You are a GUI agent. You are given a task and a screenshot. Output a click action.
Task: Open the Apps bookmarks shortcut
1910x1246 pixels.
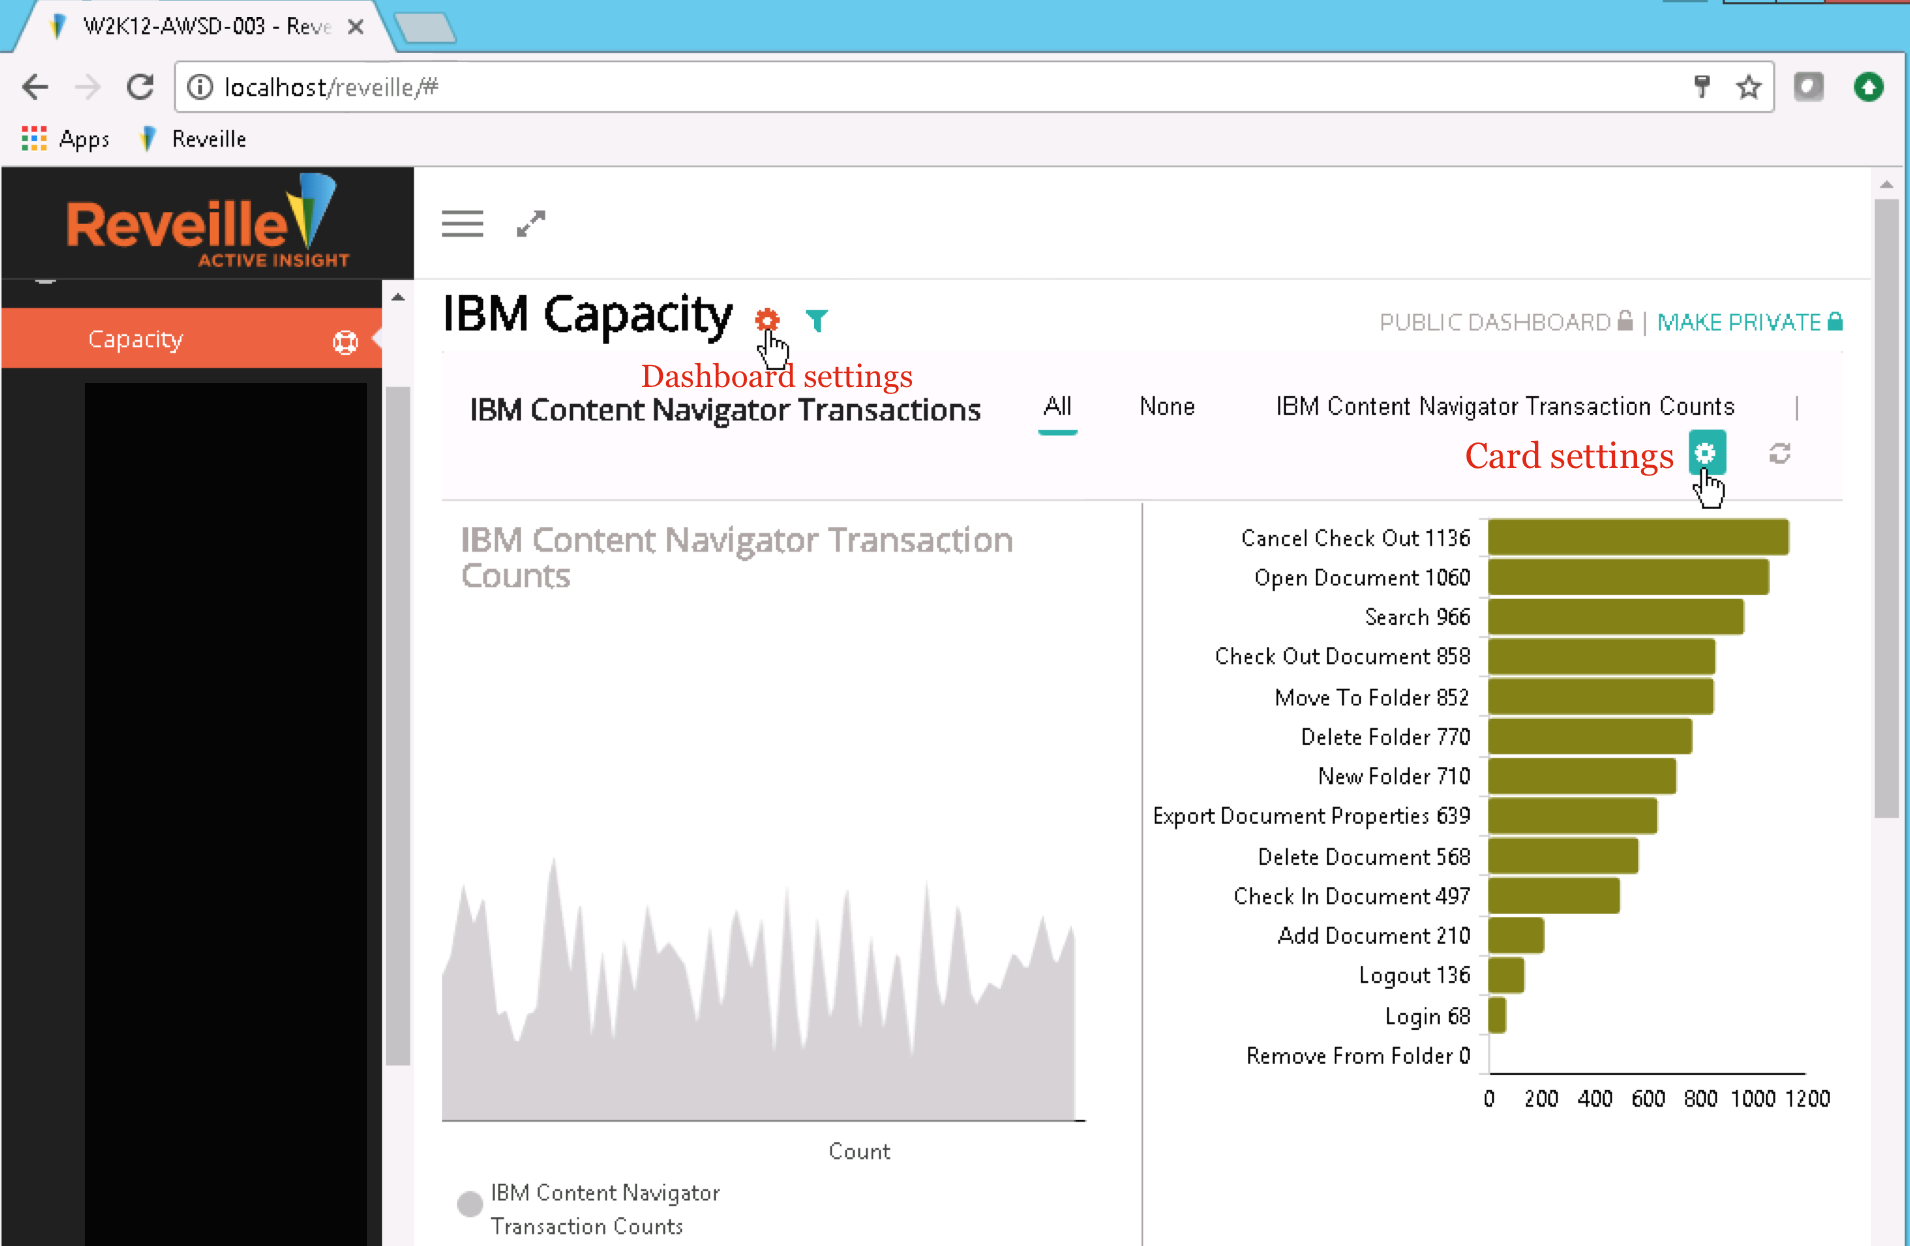[x=65, y=139]
